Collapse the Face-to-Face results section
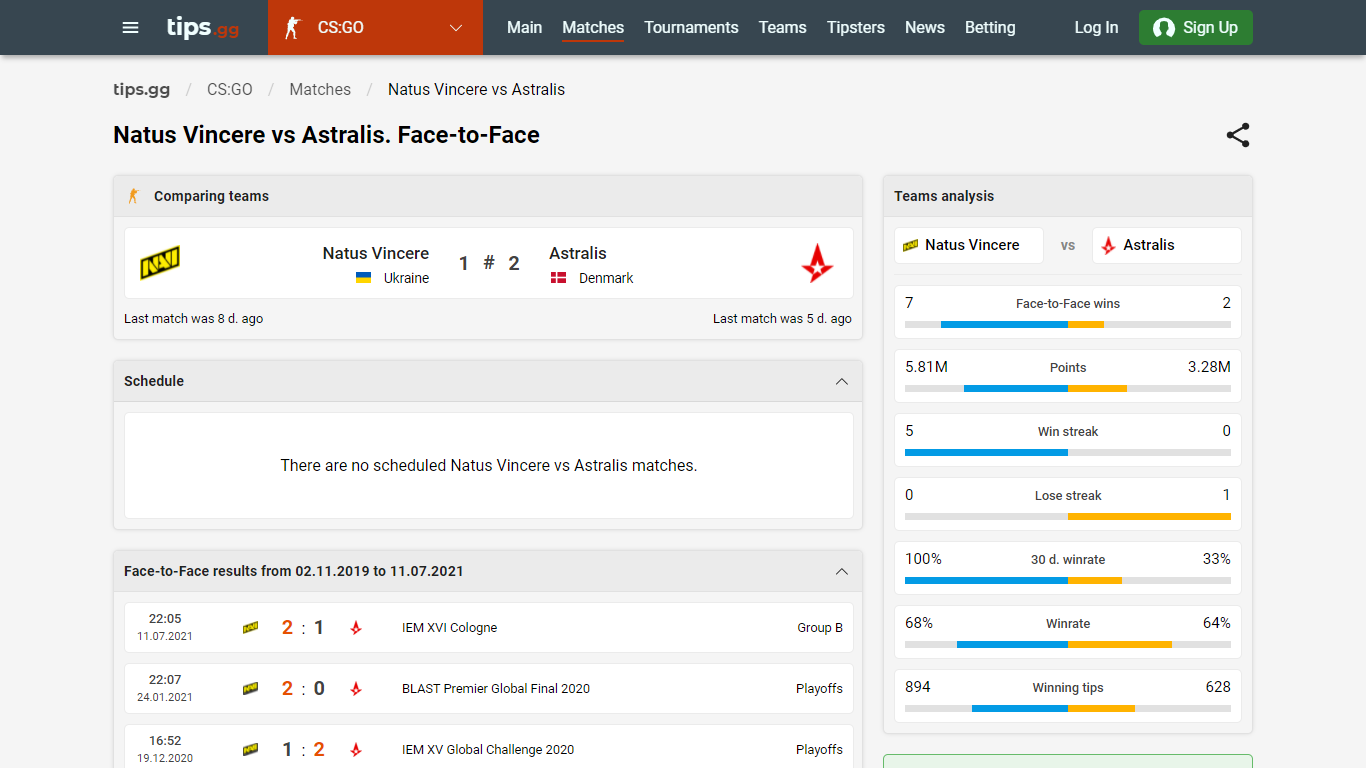The image size is (1366, 768). (x=842, y=571)
